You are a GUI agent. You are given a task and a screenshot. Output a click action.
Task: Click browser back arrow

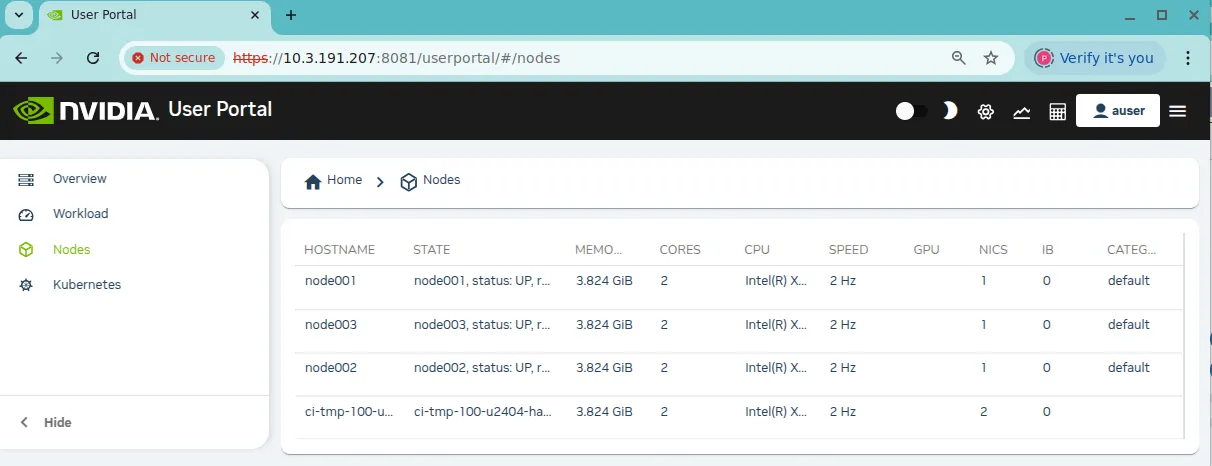(22, 58)
